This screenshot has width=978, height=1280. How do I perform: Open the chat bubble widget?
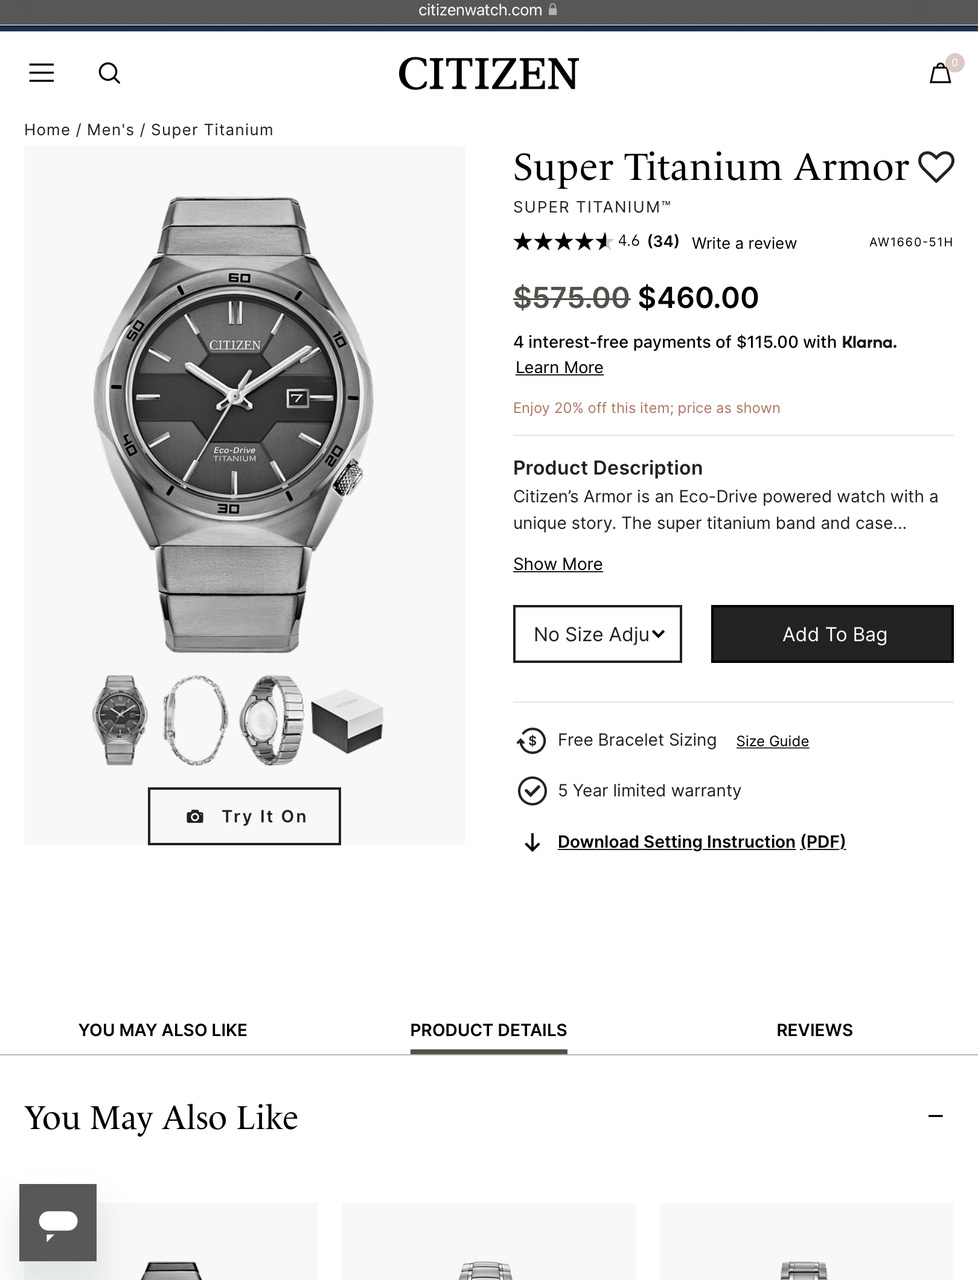point(58,1222)
